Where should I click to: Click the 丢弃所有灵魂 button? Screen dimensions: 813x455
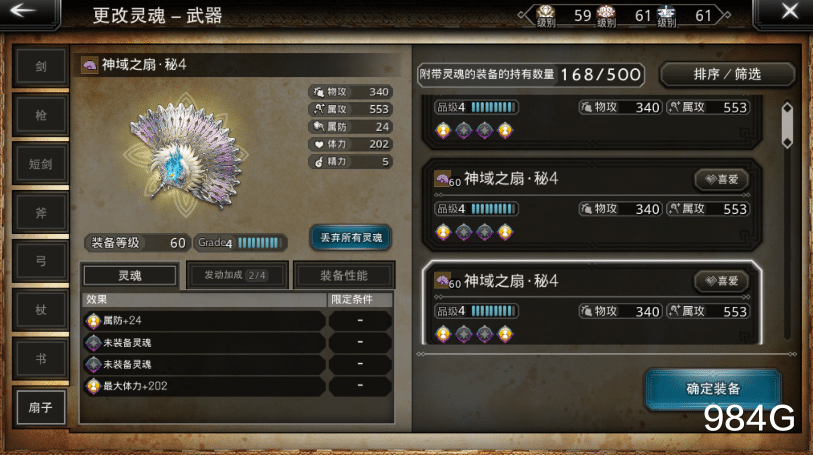pyautogui.click(x=351, y=237)
